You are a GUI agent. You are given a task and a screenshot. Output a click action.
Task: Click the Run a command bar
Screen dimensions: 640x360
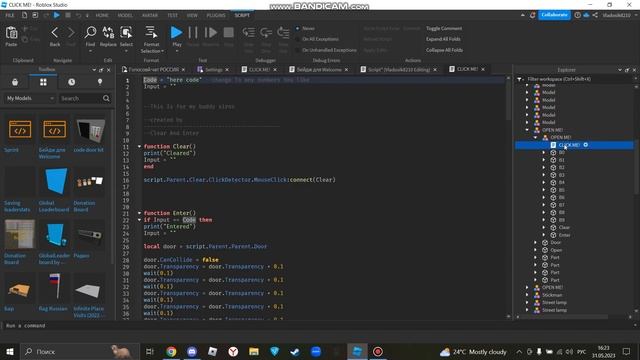pos(318,326)
